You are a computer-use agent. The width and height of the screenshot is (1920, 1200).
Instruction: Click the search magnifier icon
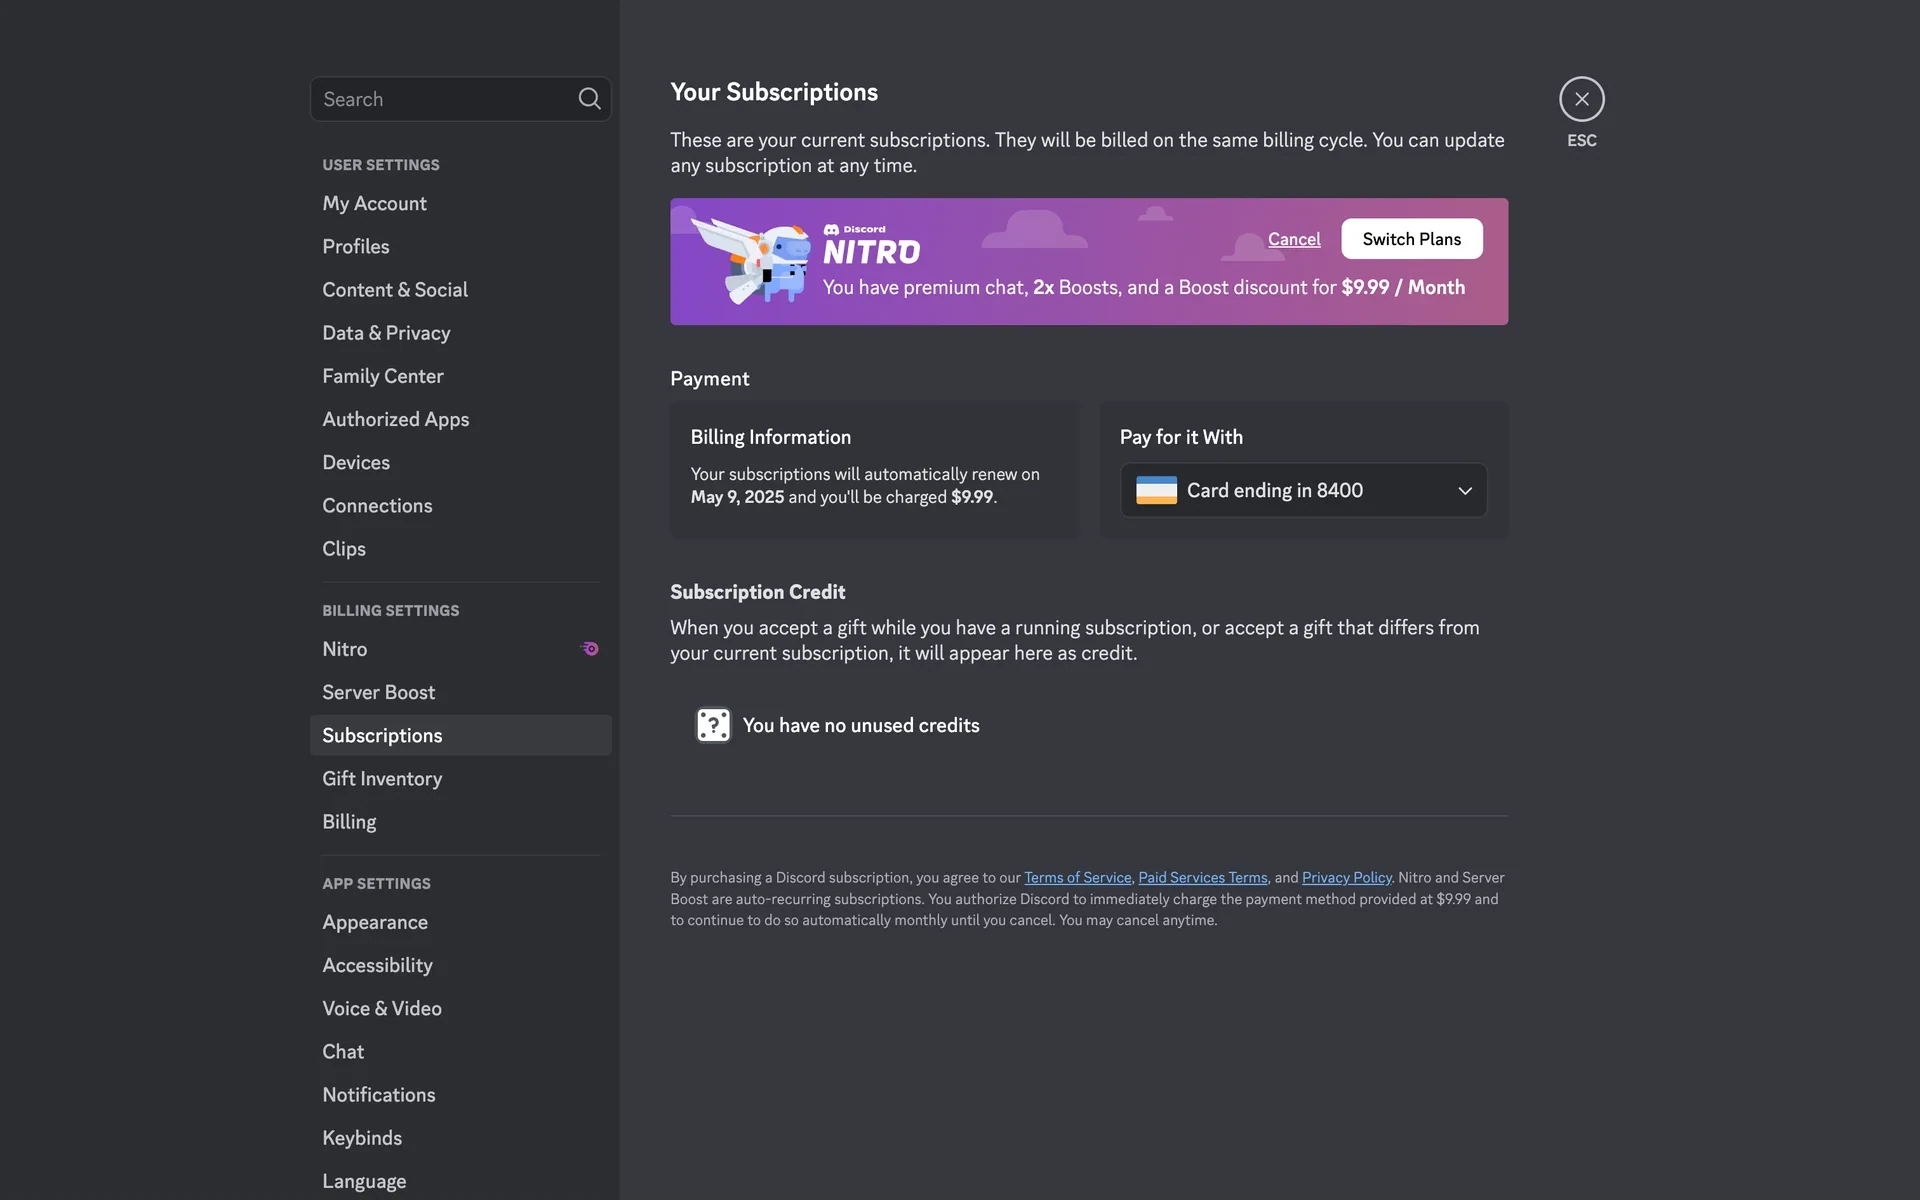[x=589, y=99]
